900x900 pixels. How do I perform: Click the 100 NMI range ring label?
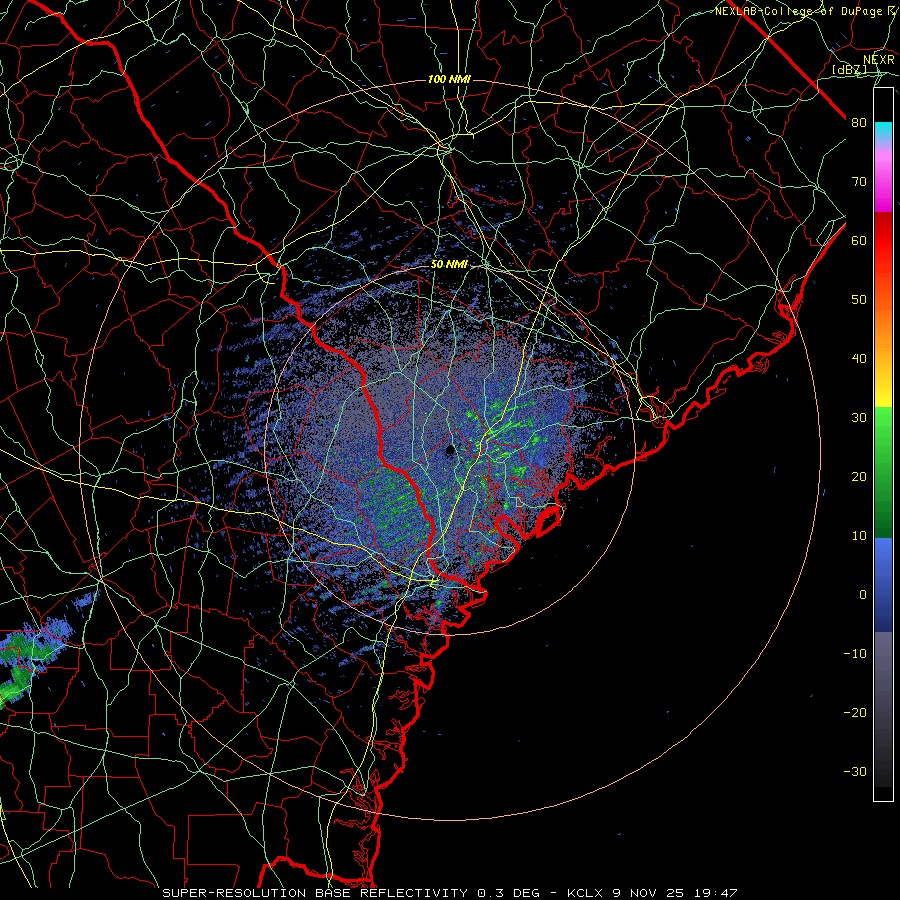[449, 79]
